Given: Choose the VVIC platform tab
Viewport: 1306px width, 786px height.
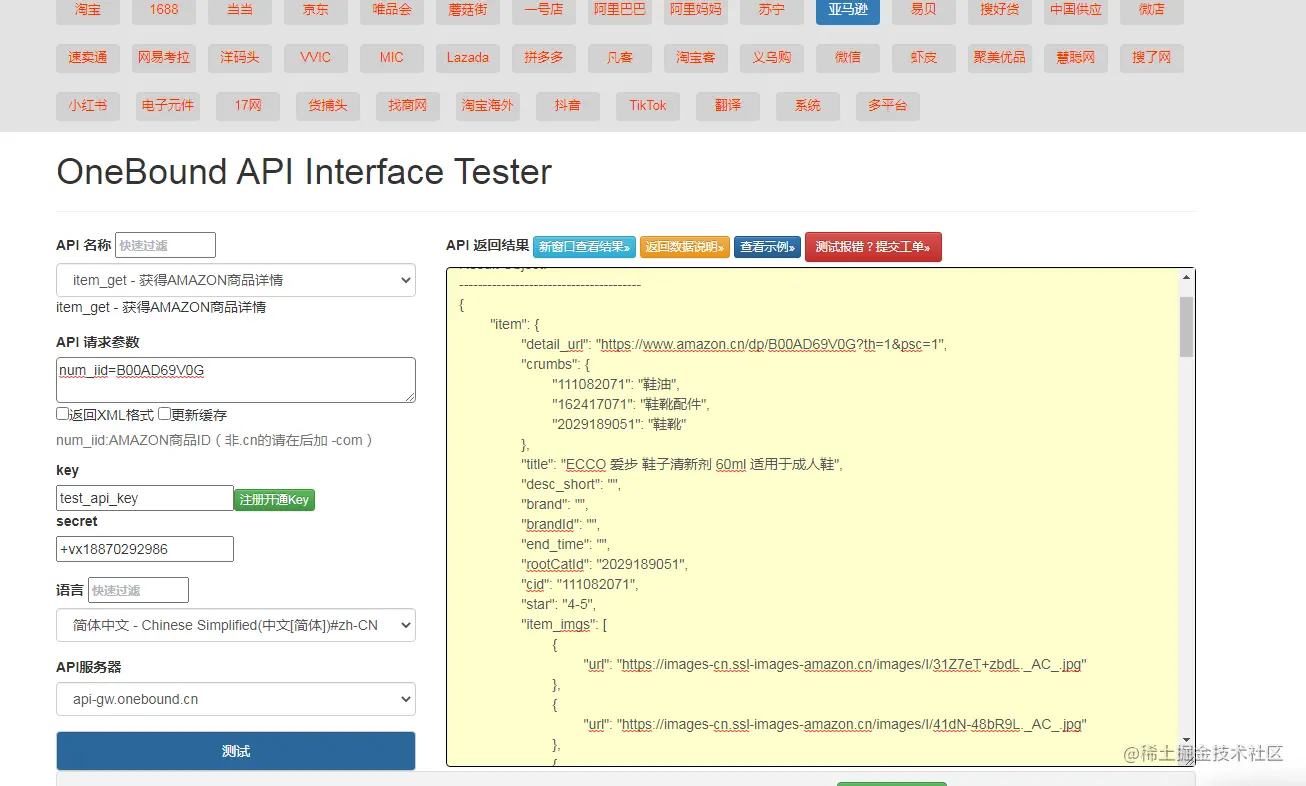Looking at the screenshot, I should pyautogui.click(x=316, y=58).
